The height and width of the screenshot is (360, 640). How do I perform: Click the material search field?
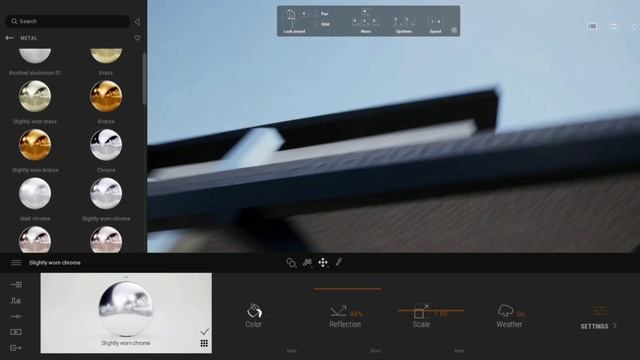pos(67,21)
